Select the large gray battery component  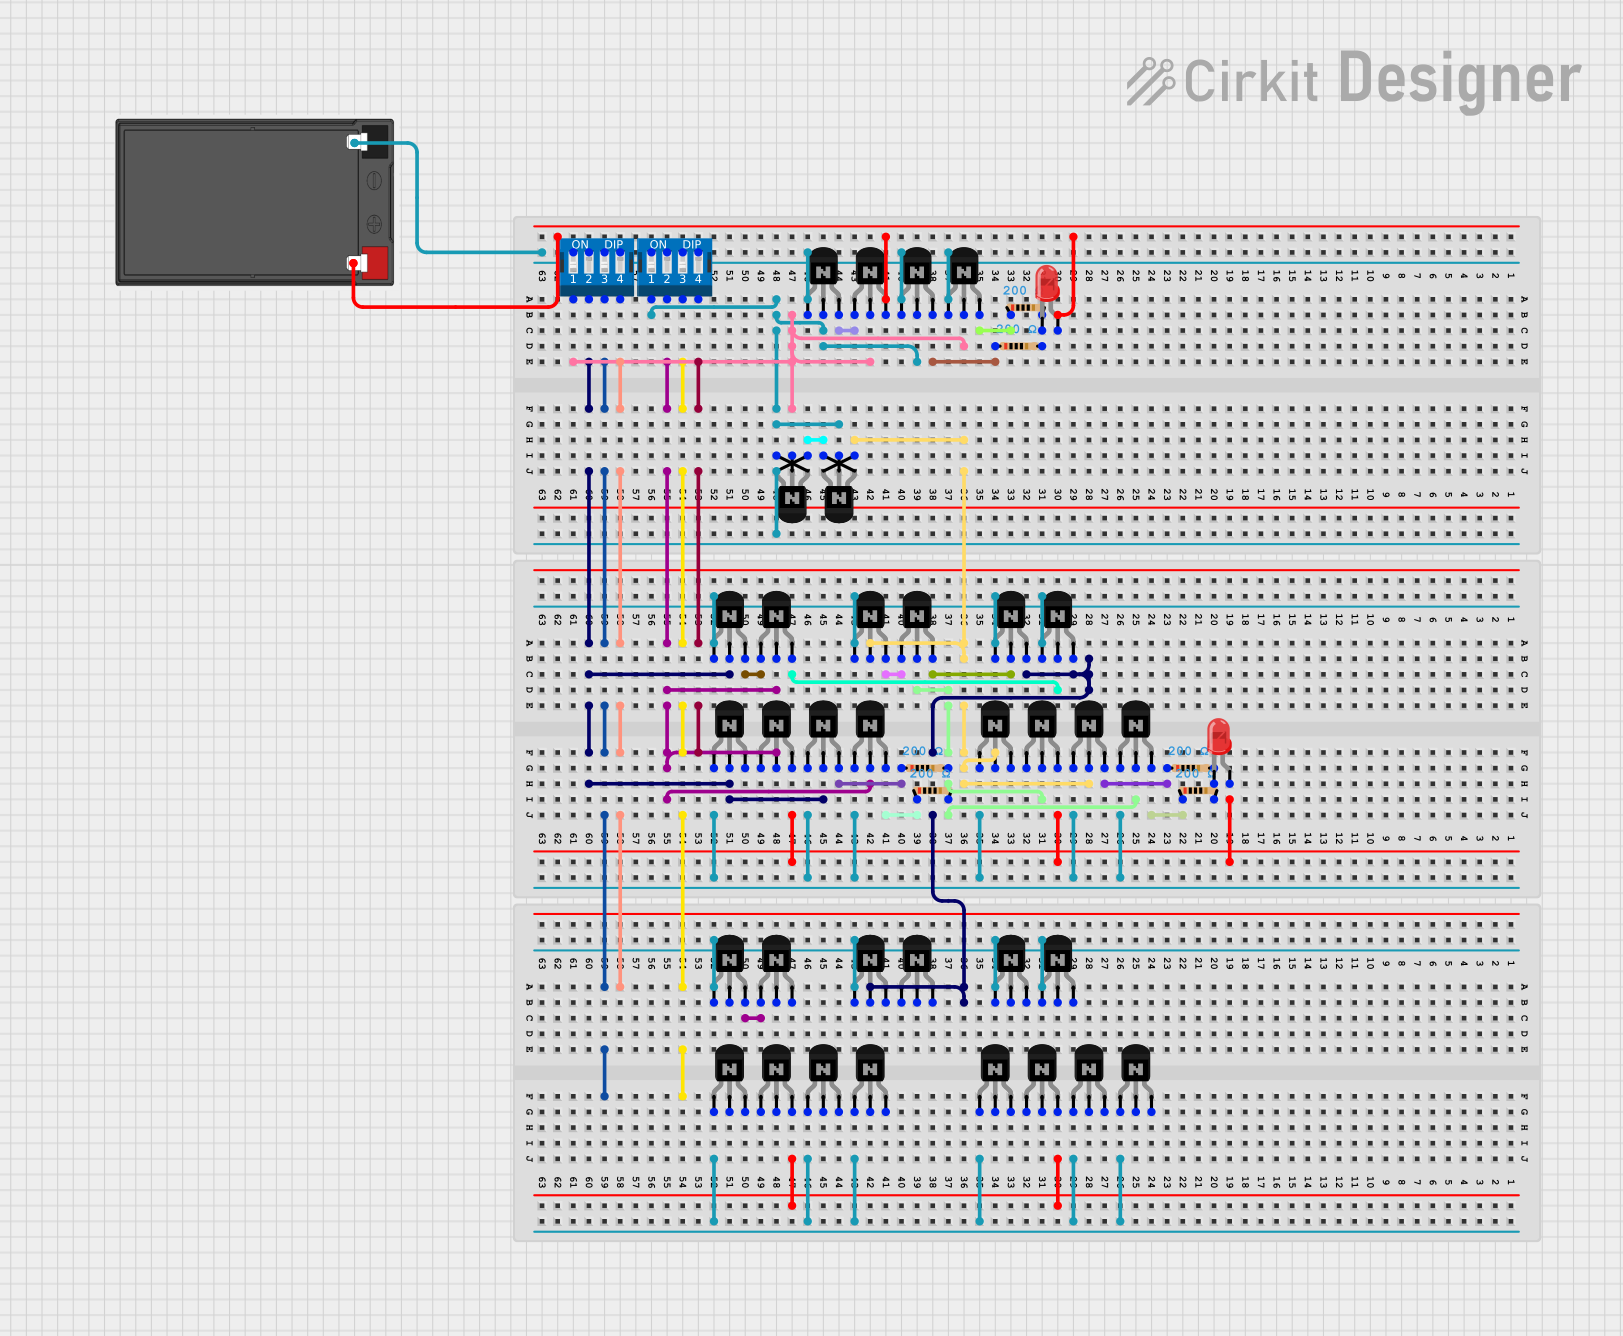pos(255,202)
